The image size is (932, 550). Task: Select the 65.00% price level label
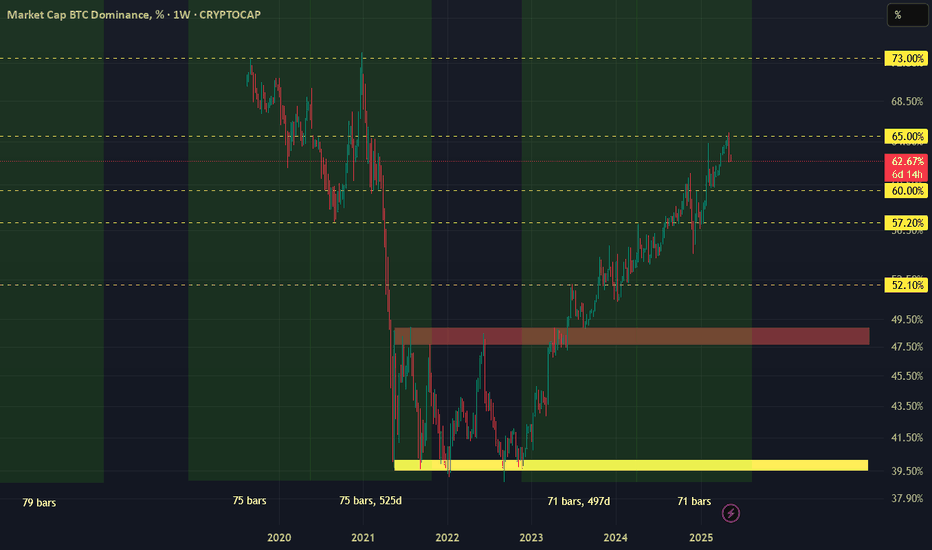click(x=906, y=136)
